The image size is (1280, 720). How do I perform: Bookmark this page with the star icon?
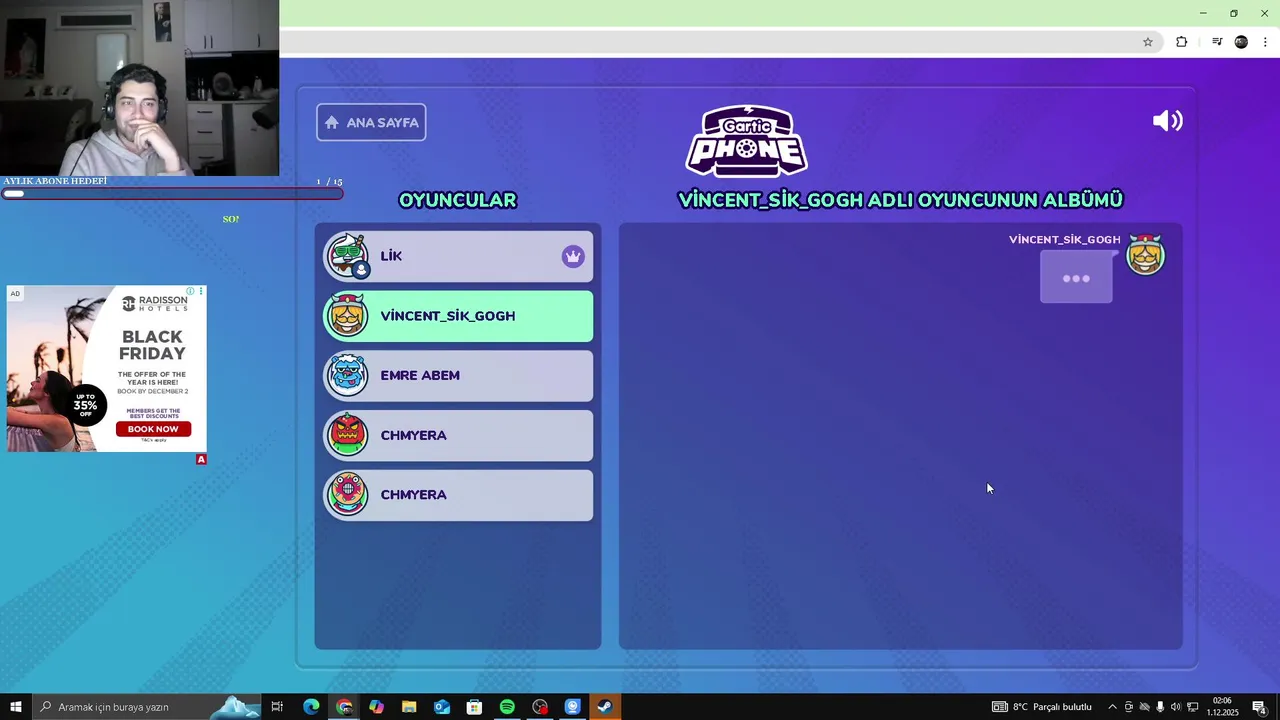pos(1148,42)
